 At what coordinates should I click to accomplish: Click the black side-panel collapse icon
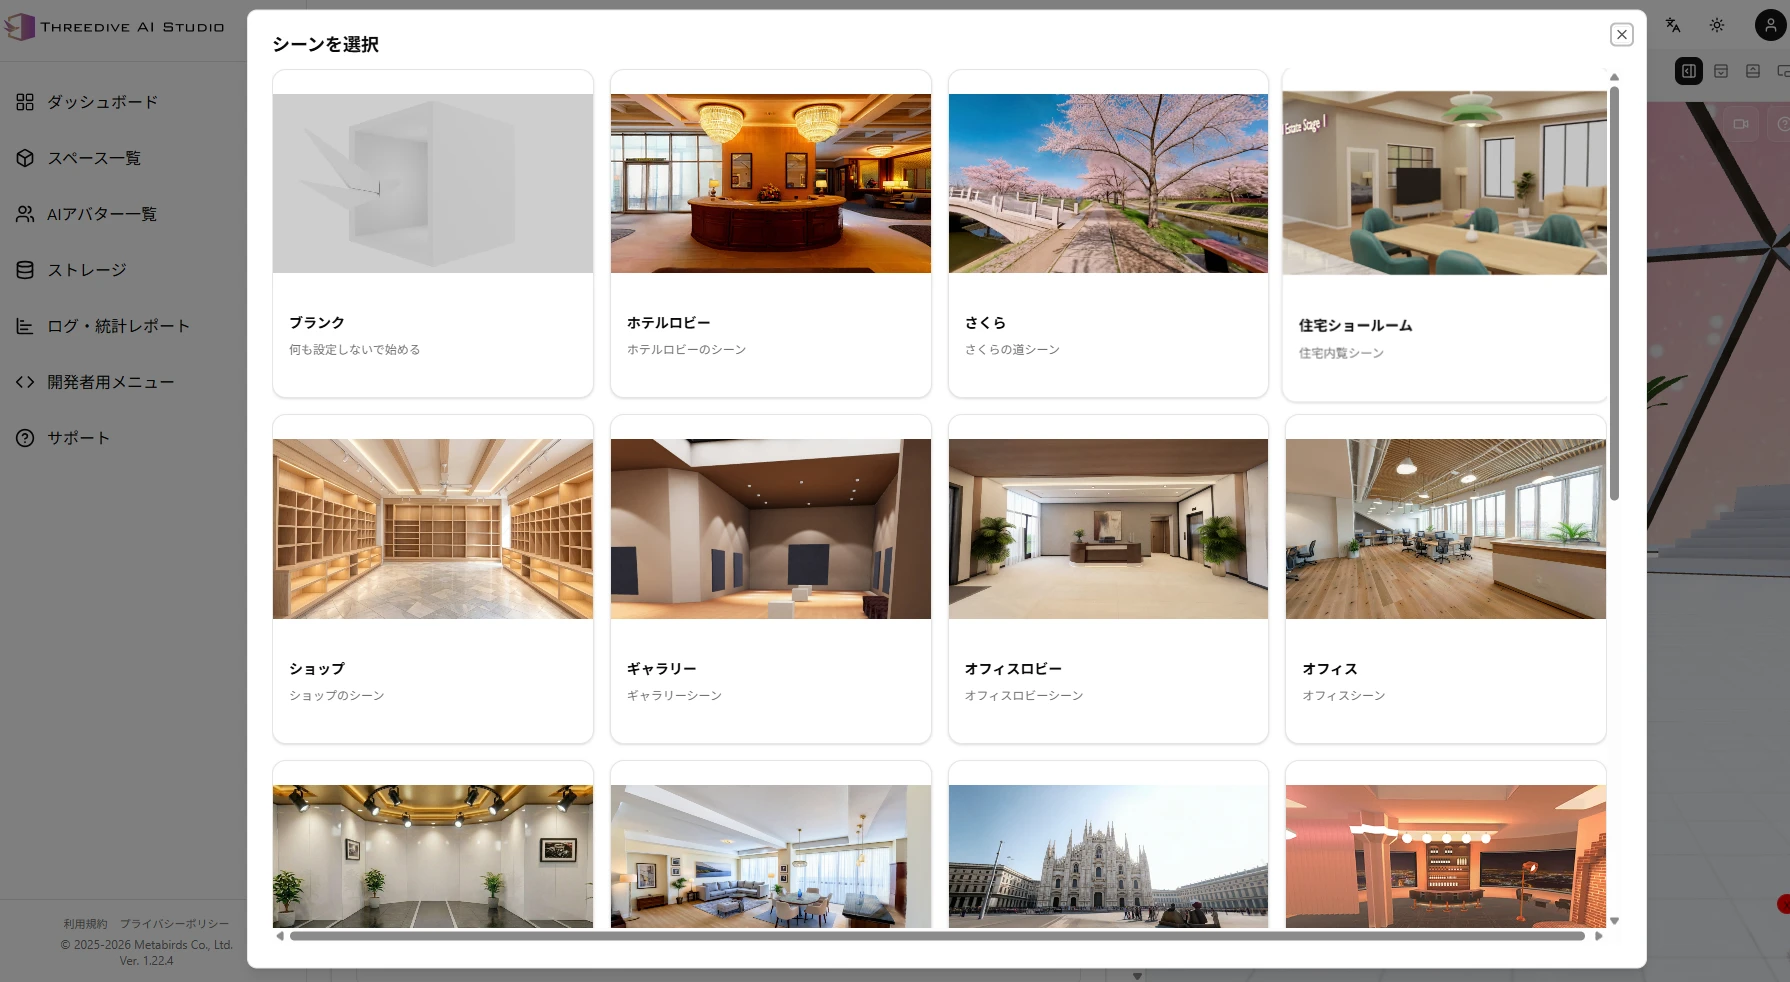(1689, 71)
